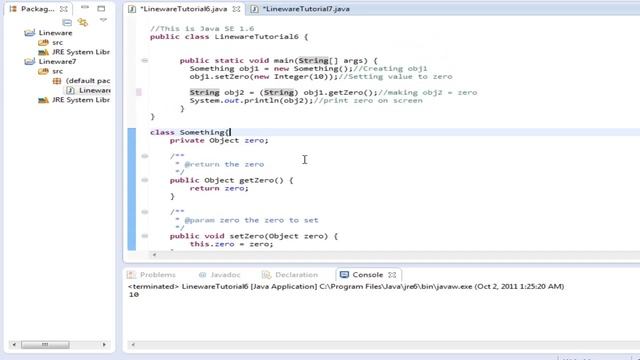Click editor horizontal scrollbar left arrow
The image size is (640, 360).
point(154,255)
